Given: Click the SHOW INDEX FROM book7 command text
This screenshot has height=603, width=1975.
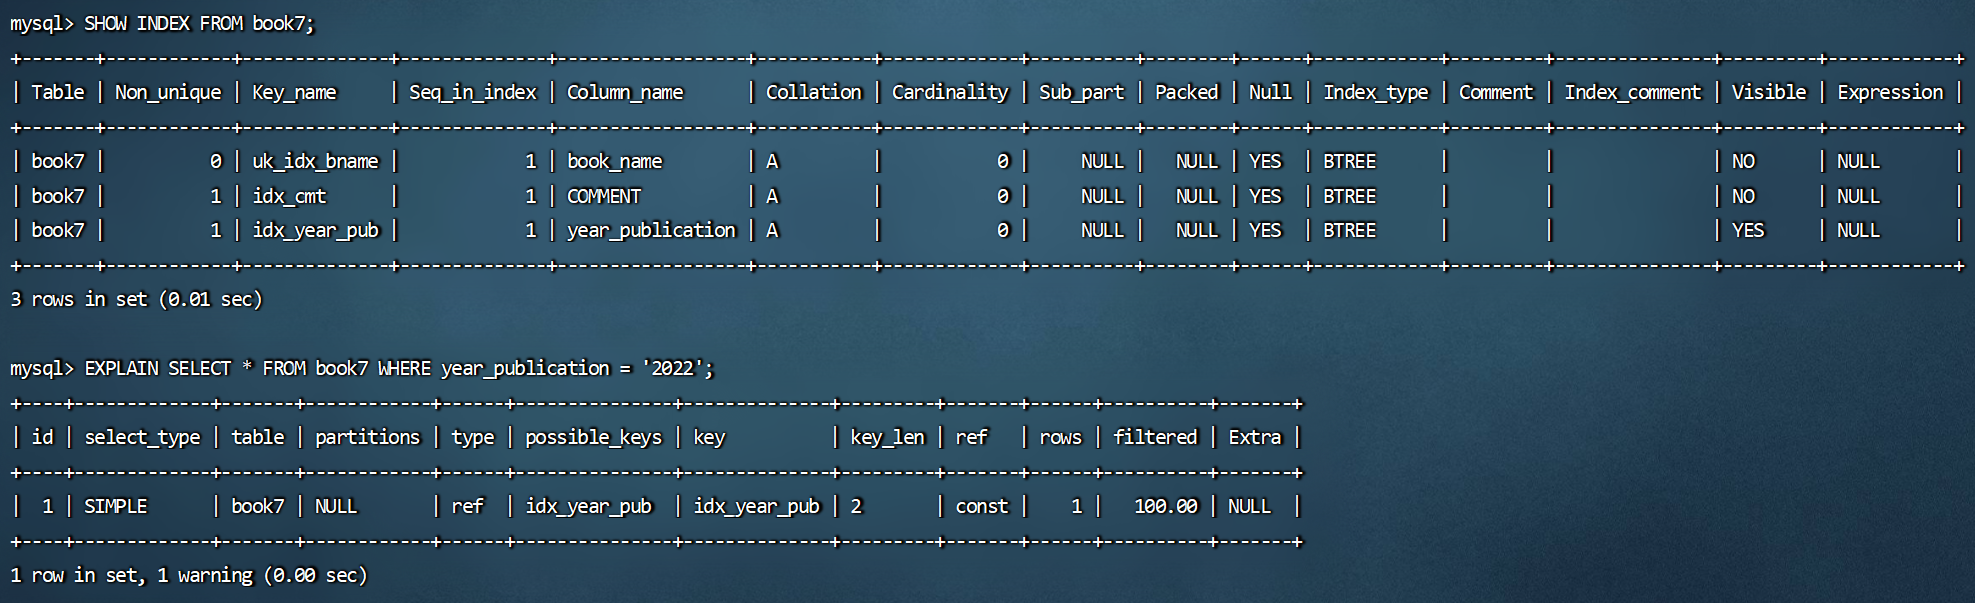Looking at the screenshot, I should (198, 23).
